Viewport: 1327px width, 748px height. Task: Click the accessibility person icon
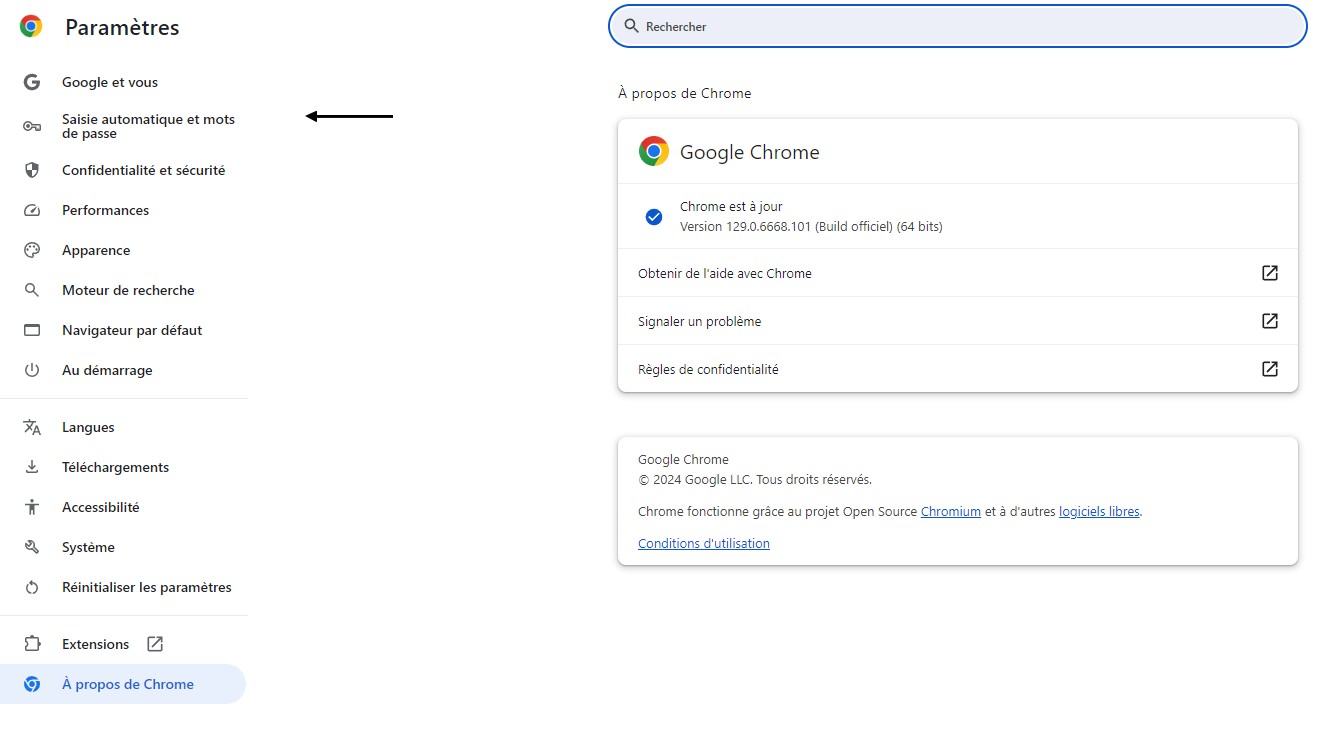(32, 507)
